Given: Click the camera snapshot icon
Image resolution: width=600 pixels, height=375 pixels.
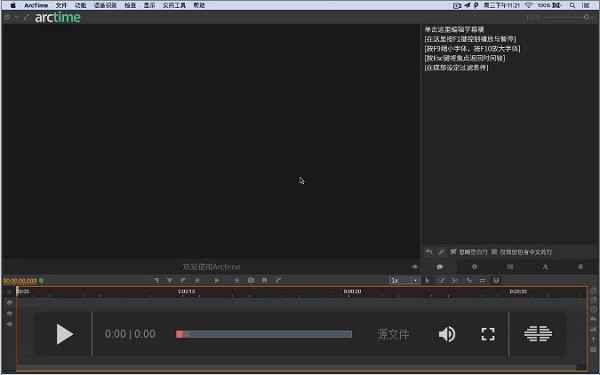Looking at the screenshot, I should tap(251, 280).
